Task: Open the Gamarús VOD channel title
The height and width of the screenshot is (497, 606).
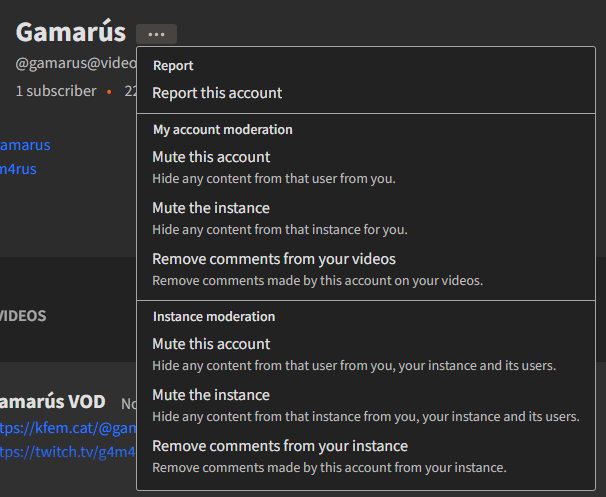Action: point(52,402)
